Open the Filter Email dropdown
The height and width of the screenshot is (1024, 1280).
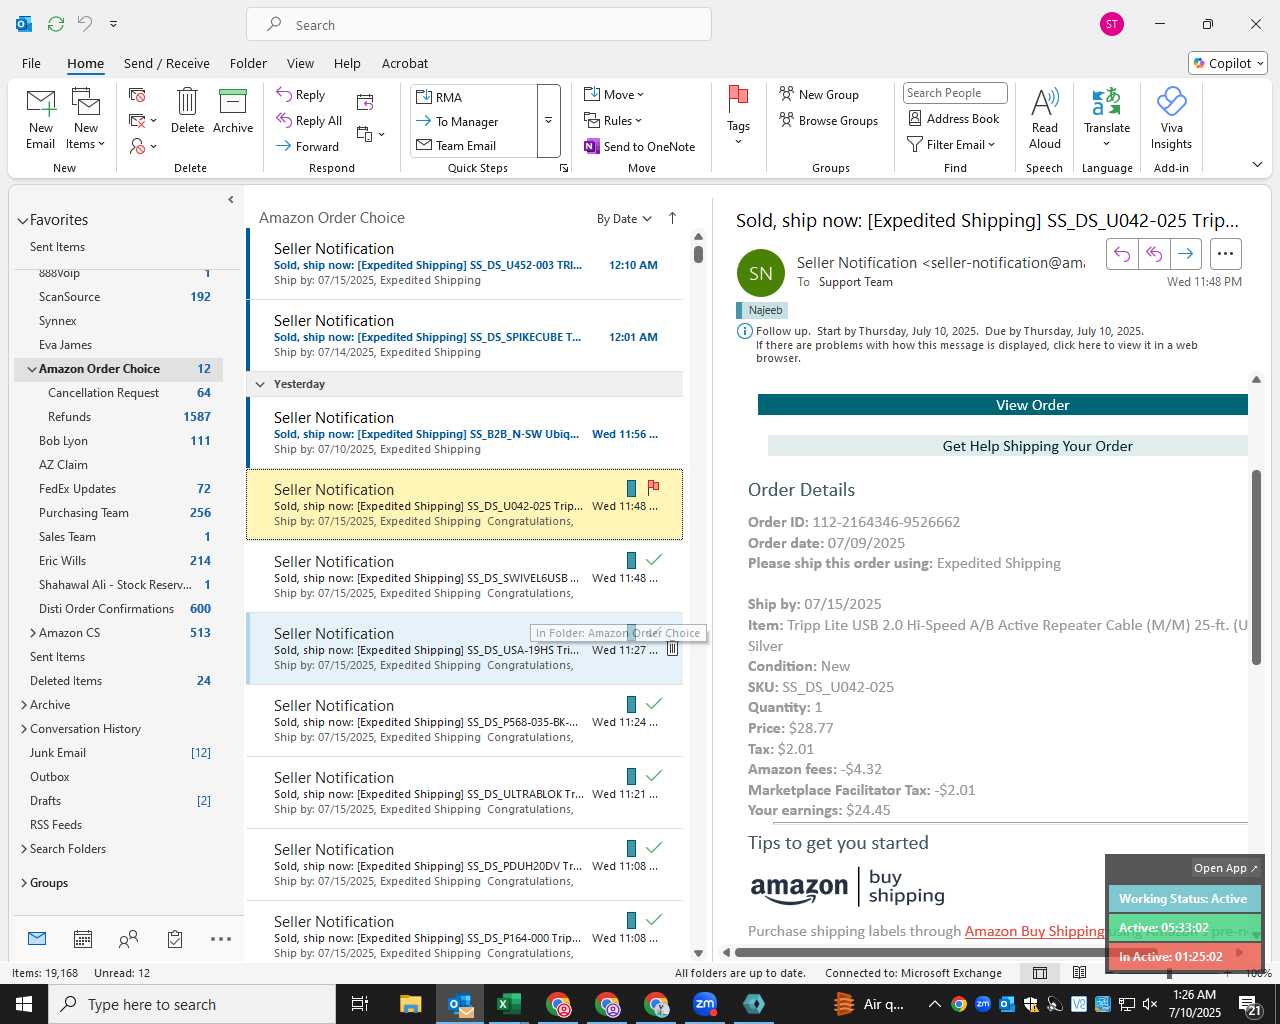coord(951,144)
